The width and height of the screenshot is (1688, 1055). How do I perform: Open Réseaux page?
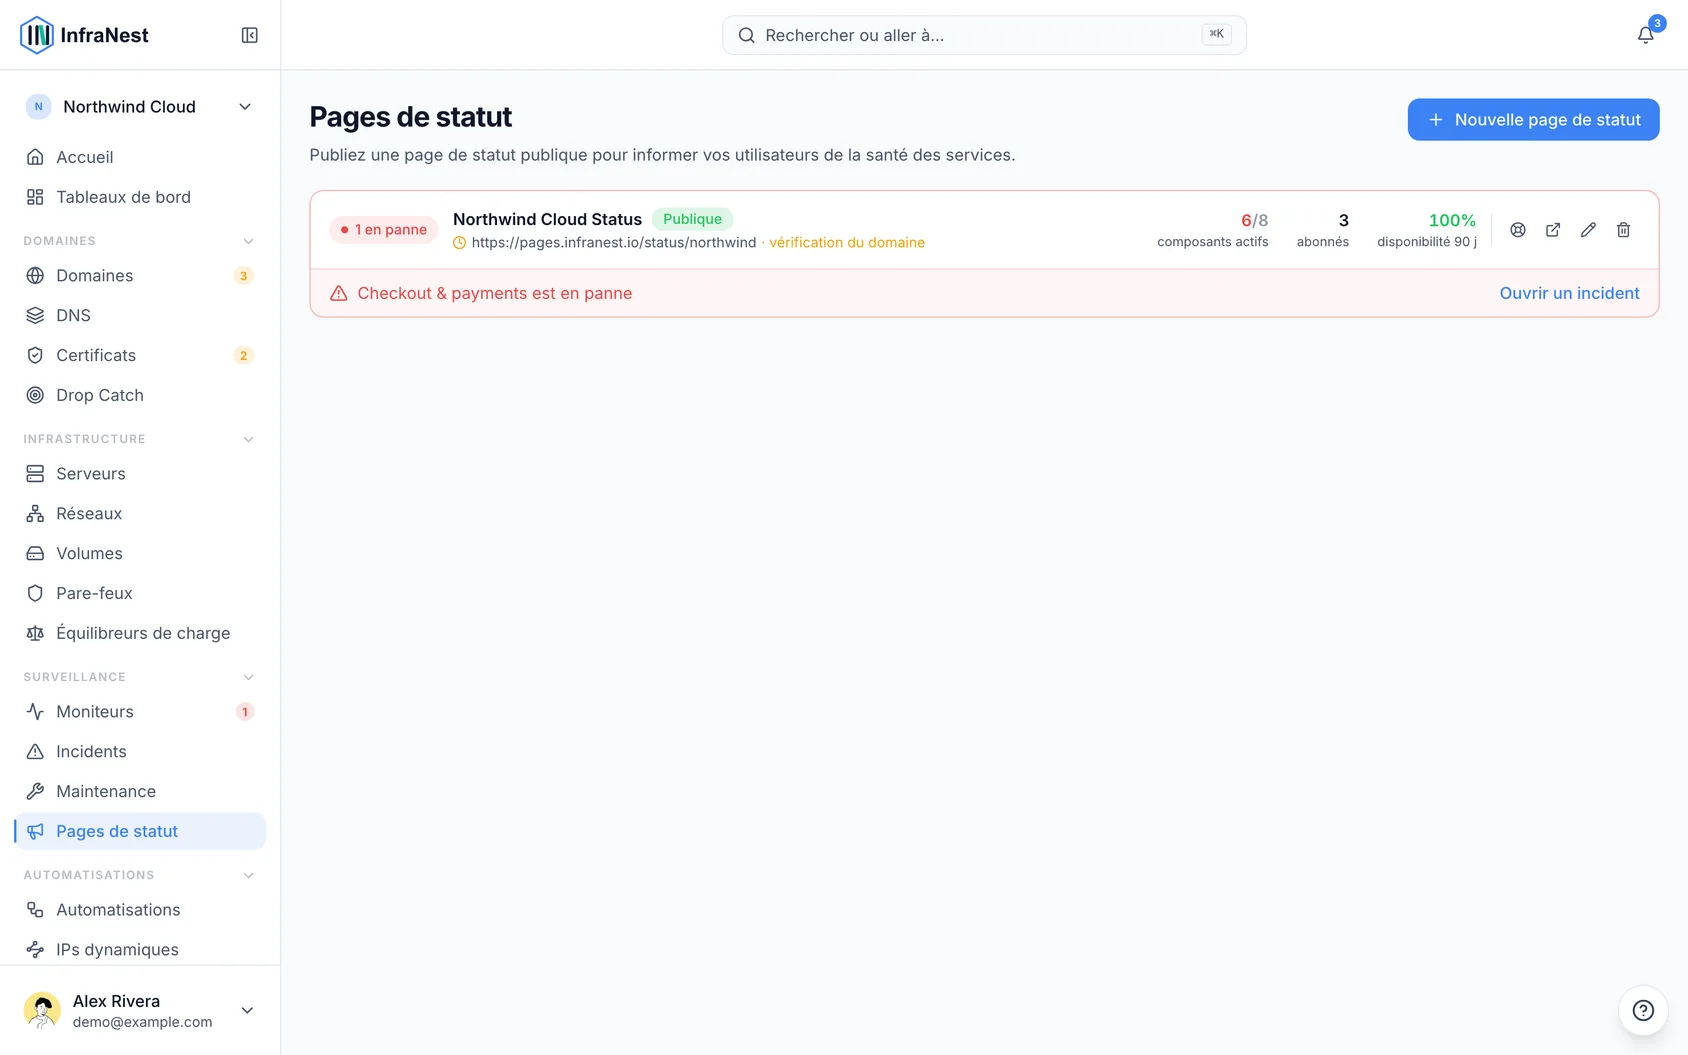[140, 513]
